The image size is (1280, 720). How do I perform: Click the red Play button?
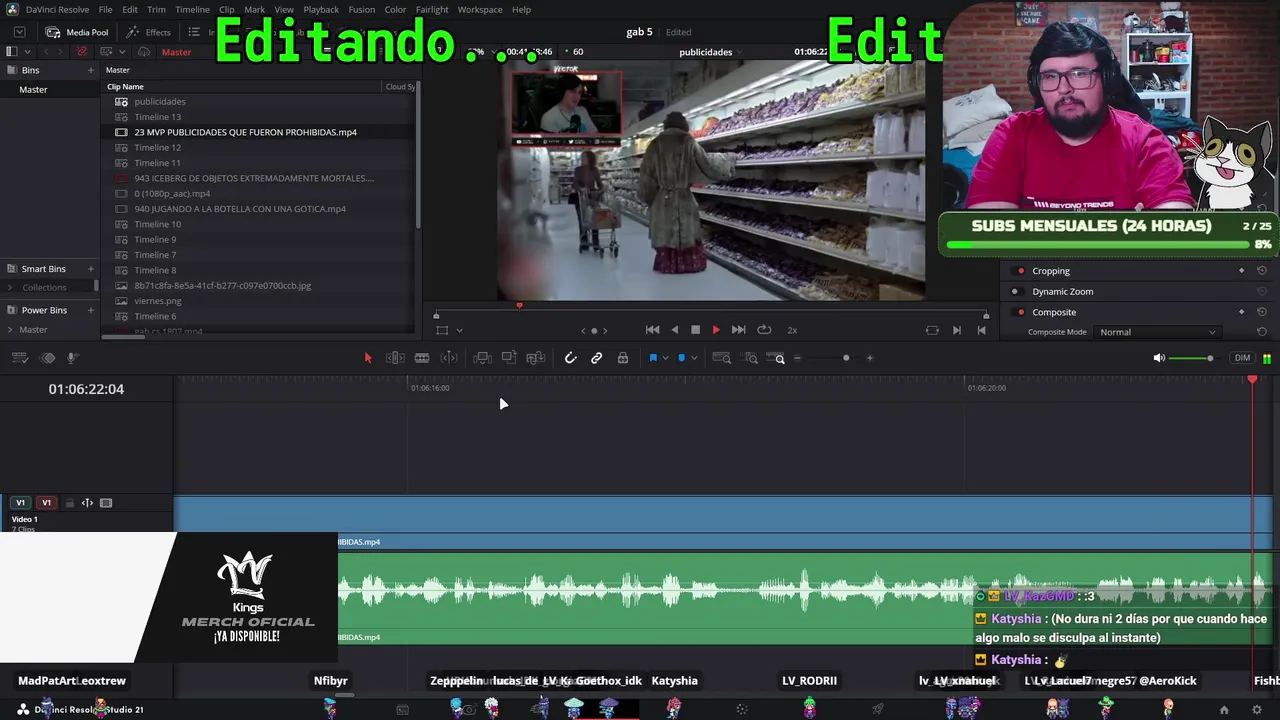click(x=716, y=330)
